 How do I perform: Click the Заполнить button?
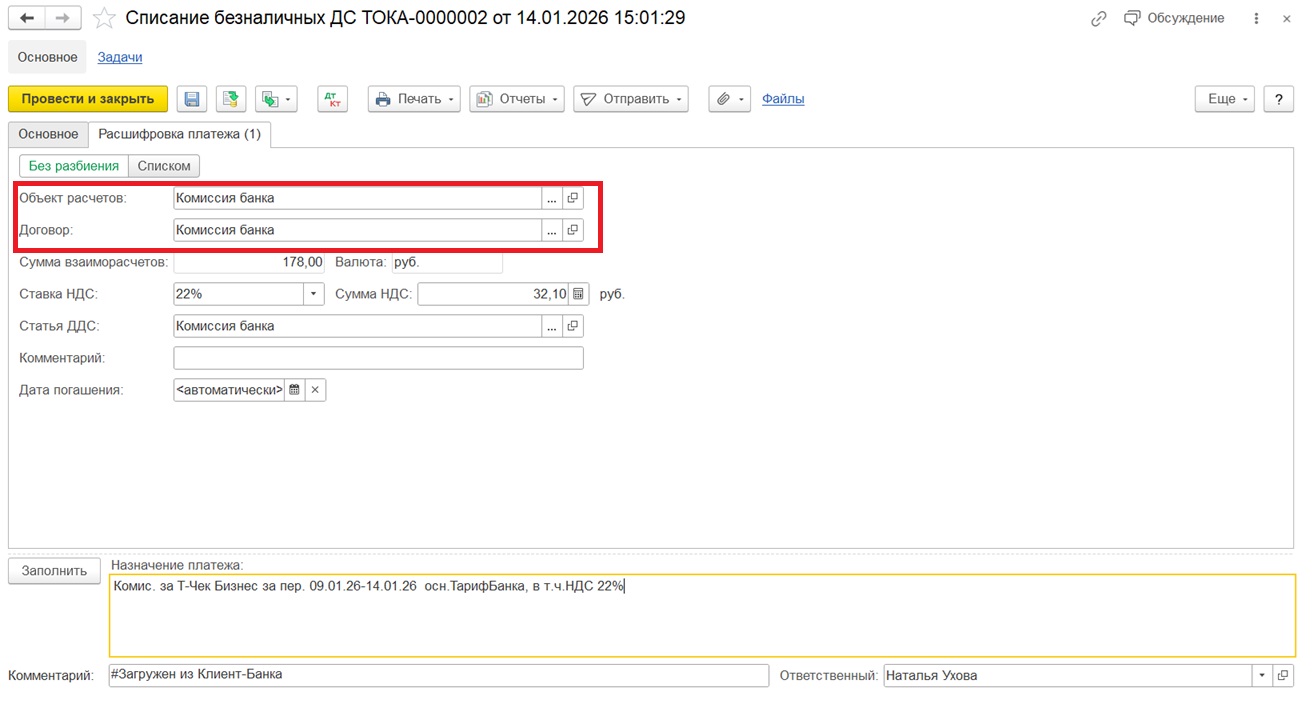coord(55,571)
